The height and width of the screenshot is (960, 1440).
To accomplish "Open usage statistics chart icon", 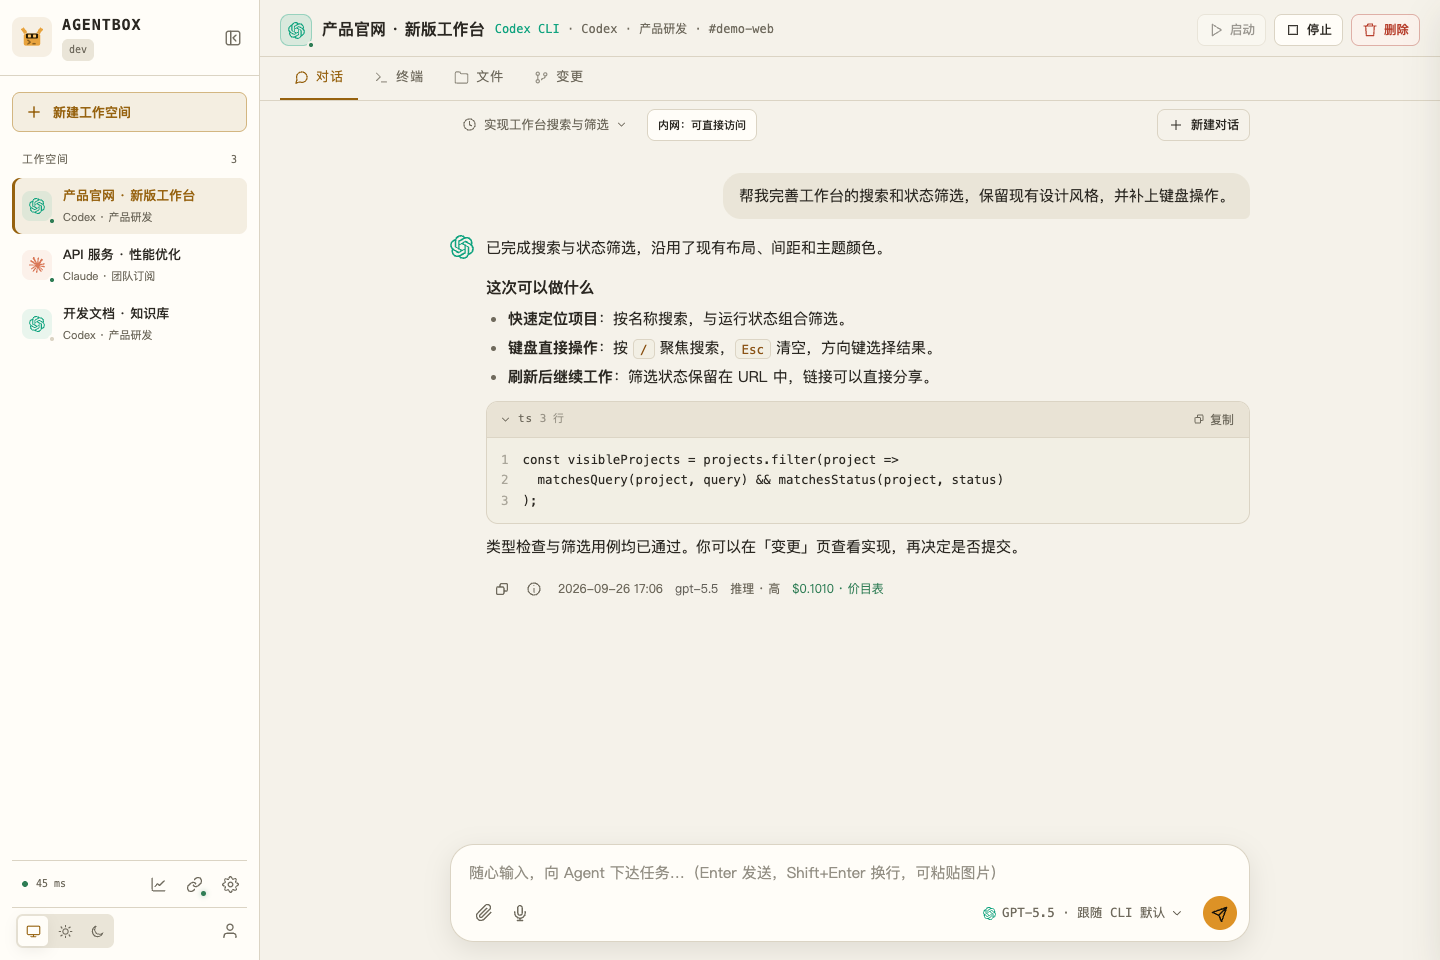I will (x=158, y=884).
